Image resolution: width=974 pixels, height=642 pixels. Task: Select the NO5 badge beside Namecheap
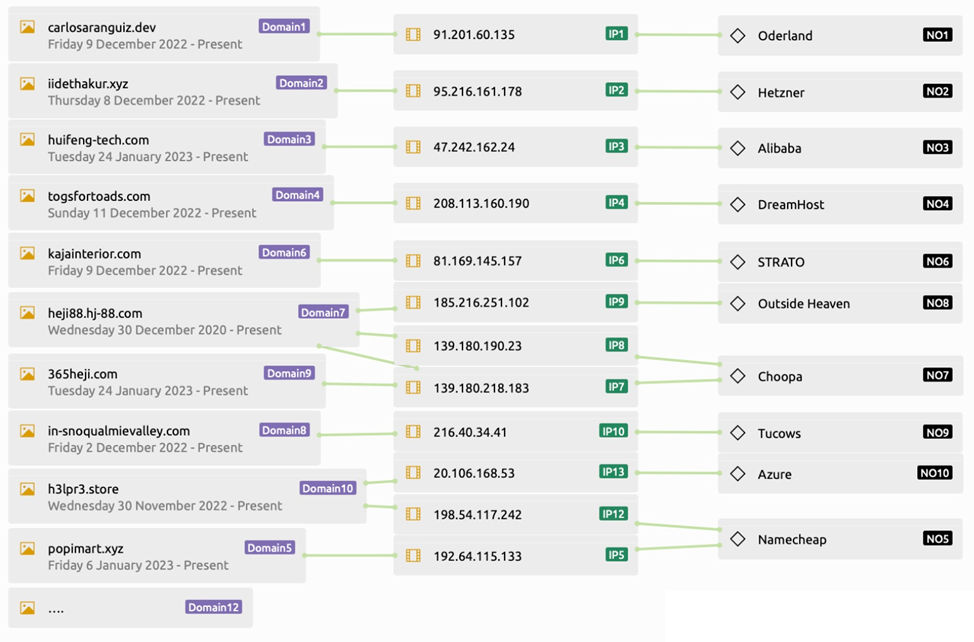[937, 538]
